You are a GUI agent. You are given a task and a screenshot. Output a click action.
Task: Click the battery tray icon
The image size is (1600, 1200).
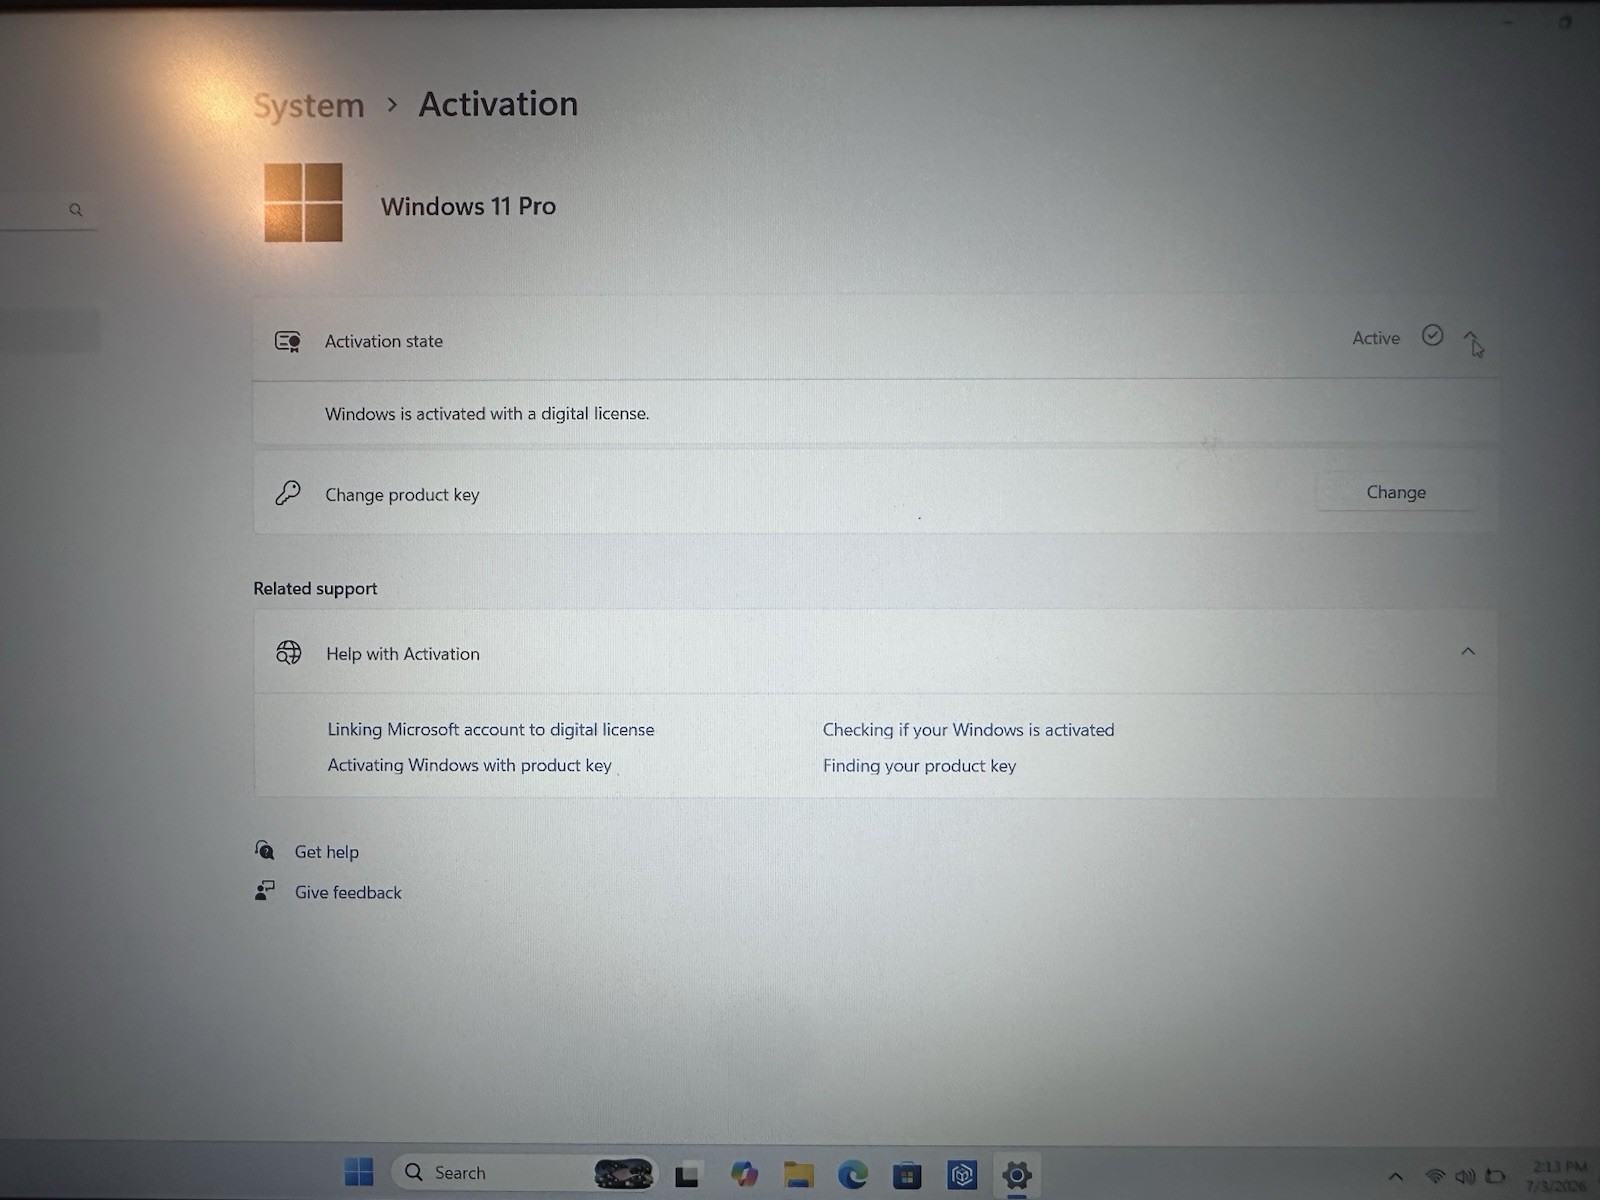pyautogui.click(x=1495, y=1177)
